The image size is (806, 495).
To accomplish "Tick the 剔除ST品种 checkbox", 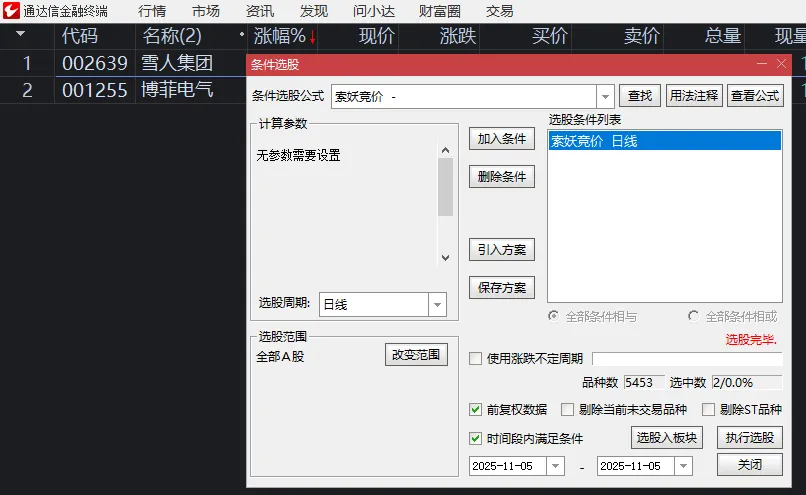I will click(709, 409).
